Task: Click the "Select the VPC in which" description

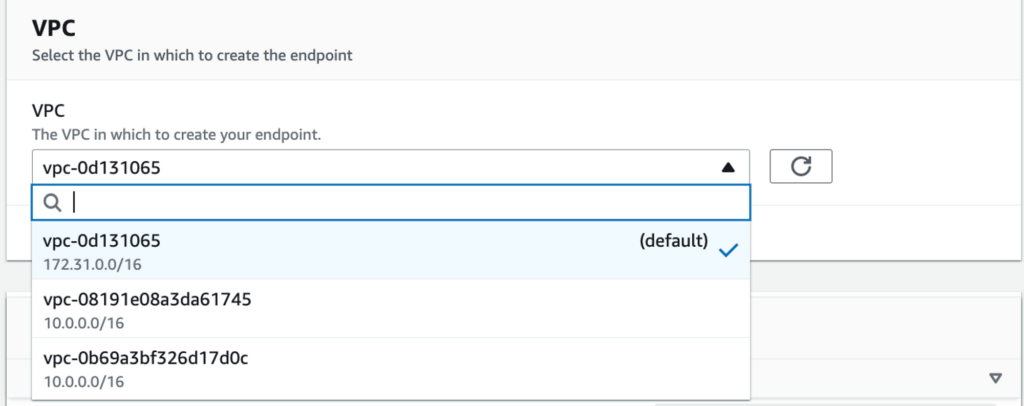Action: pyautogui.click(x=192, y=56)
